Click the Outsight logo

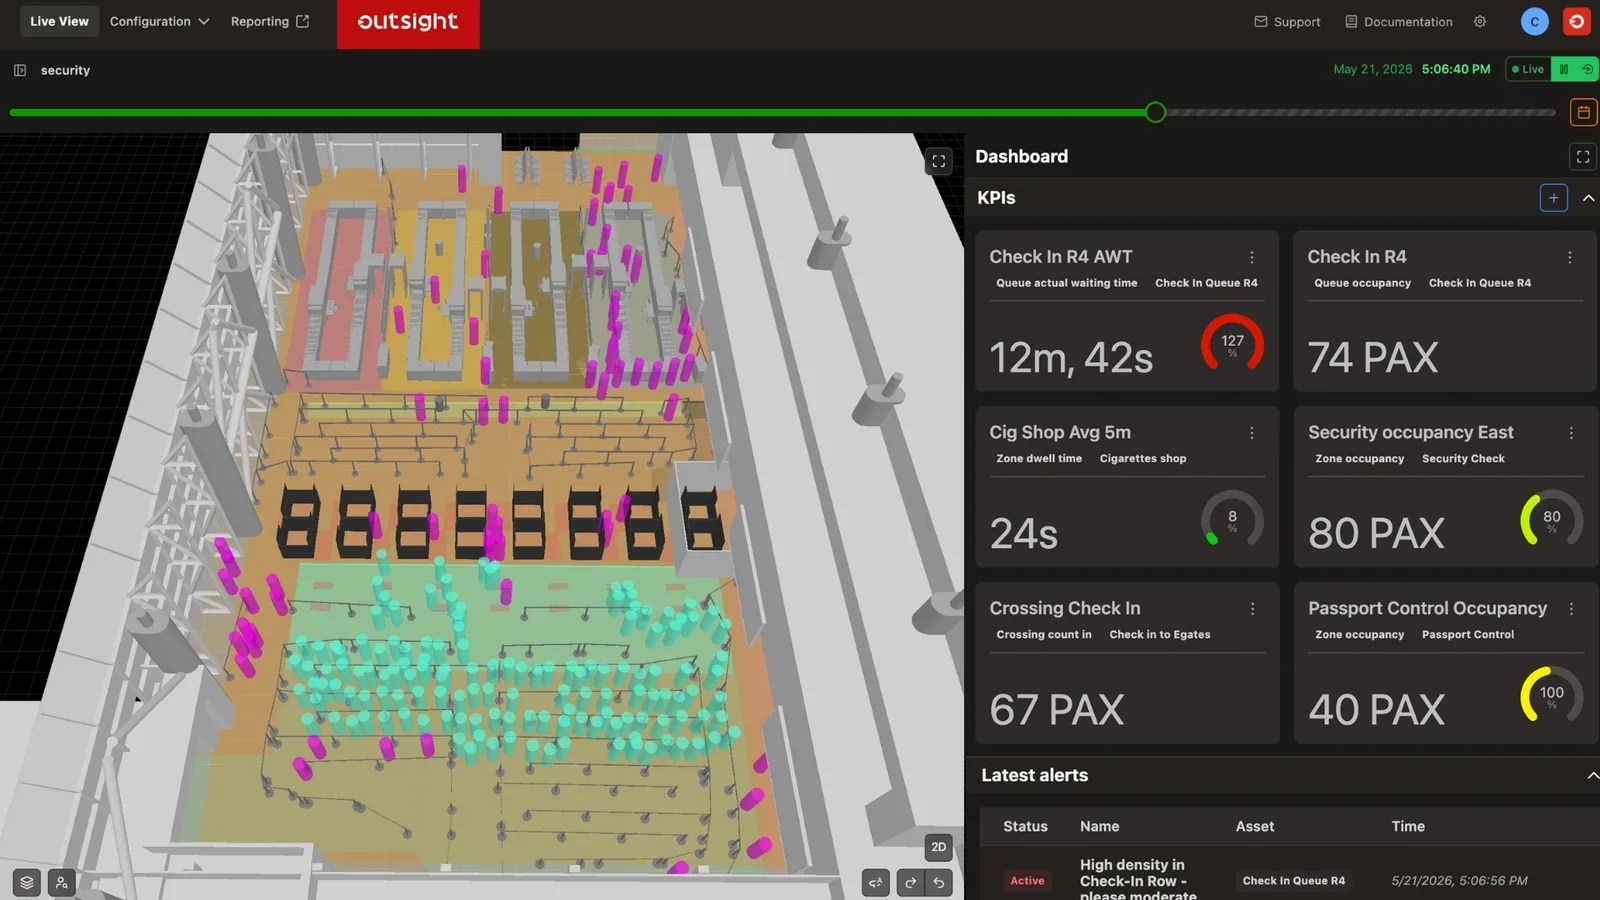click(408, 22)
